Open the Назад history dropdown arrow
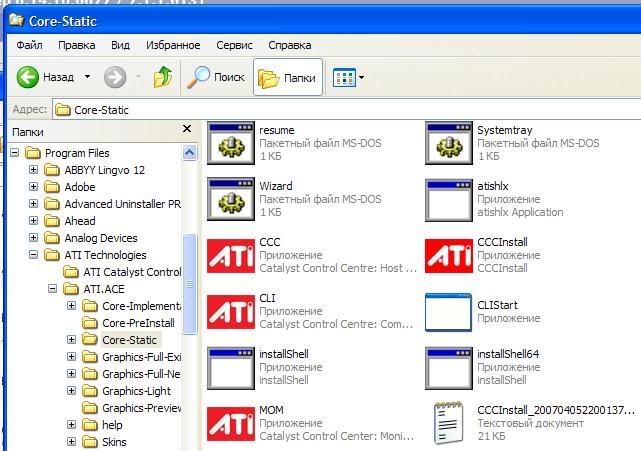This screenshot has height=451, width=641. tap(87, 76)
